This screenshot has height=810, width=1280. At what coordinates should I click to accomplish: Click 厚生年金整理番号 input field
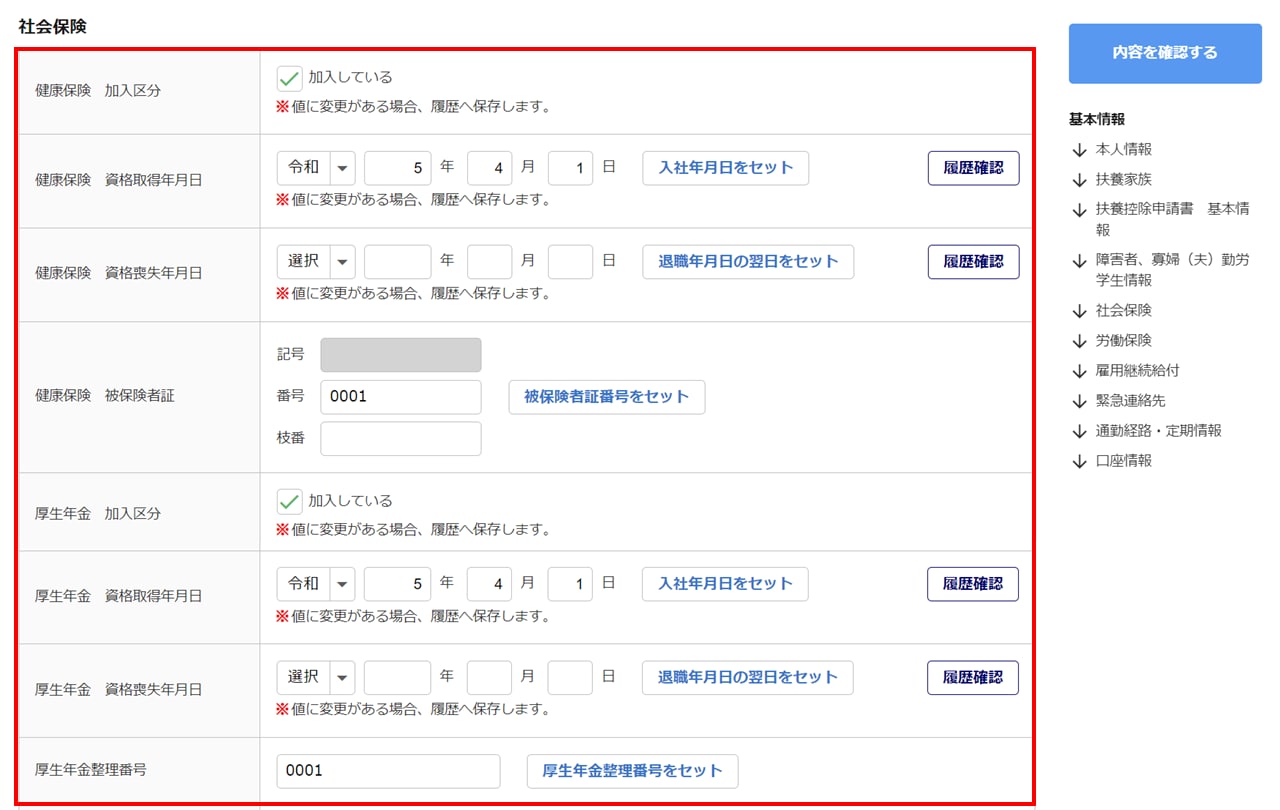388,772
